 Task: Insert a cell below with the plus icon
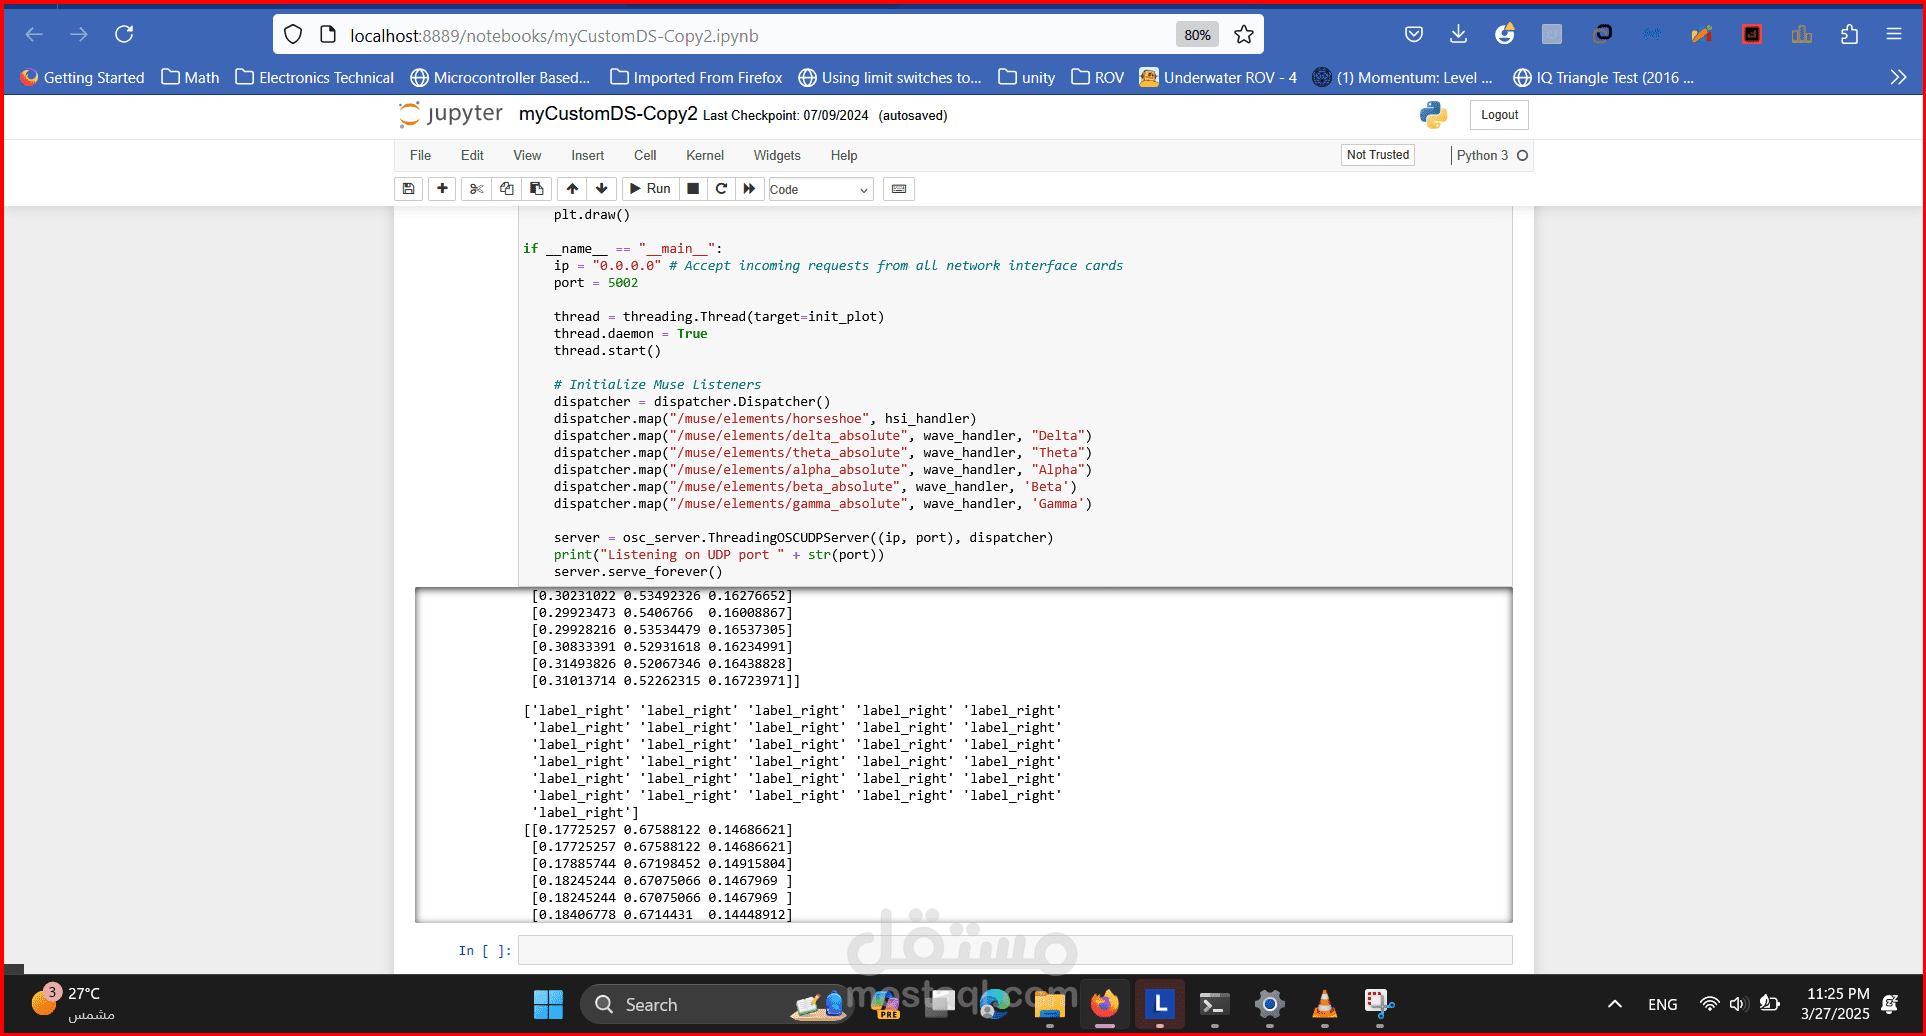point(442,189)
